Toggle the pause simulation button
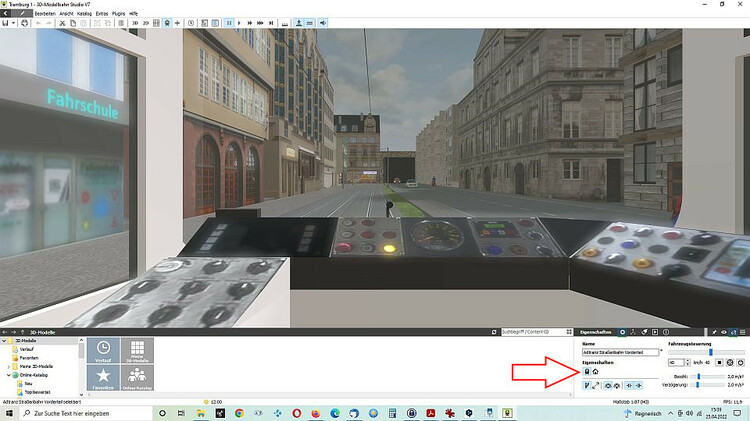 [229, 23]
